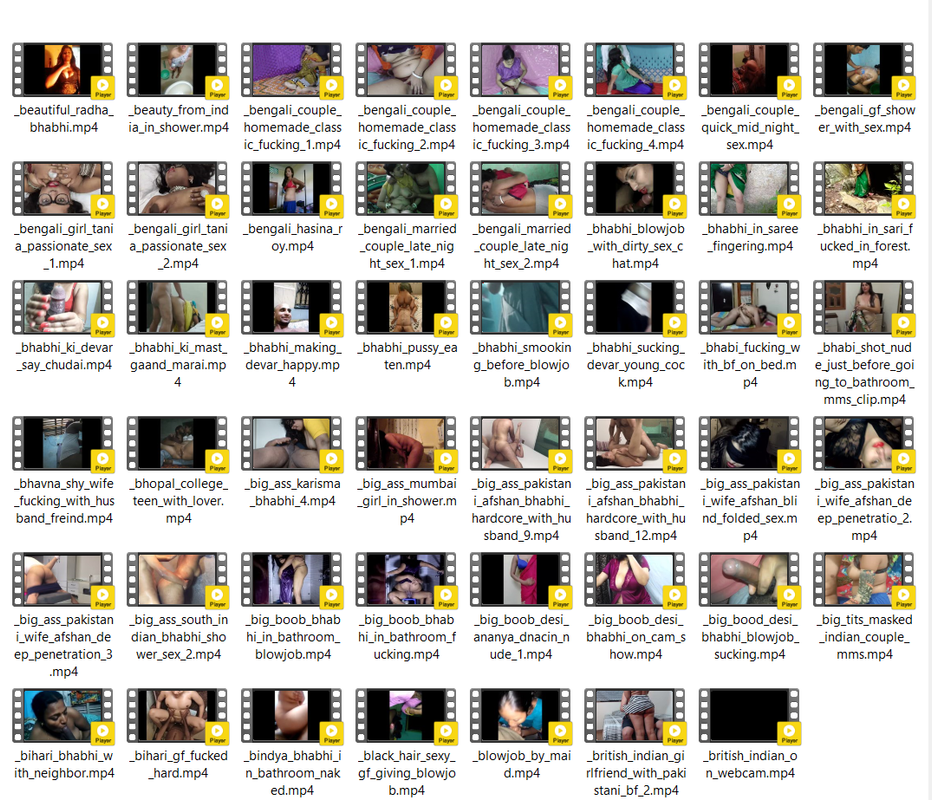Click the _british_indian_girlfriend_with_pakistani_bf_2.mp4 file name
The image size is (932, 800).
point(635,773)
